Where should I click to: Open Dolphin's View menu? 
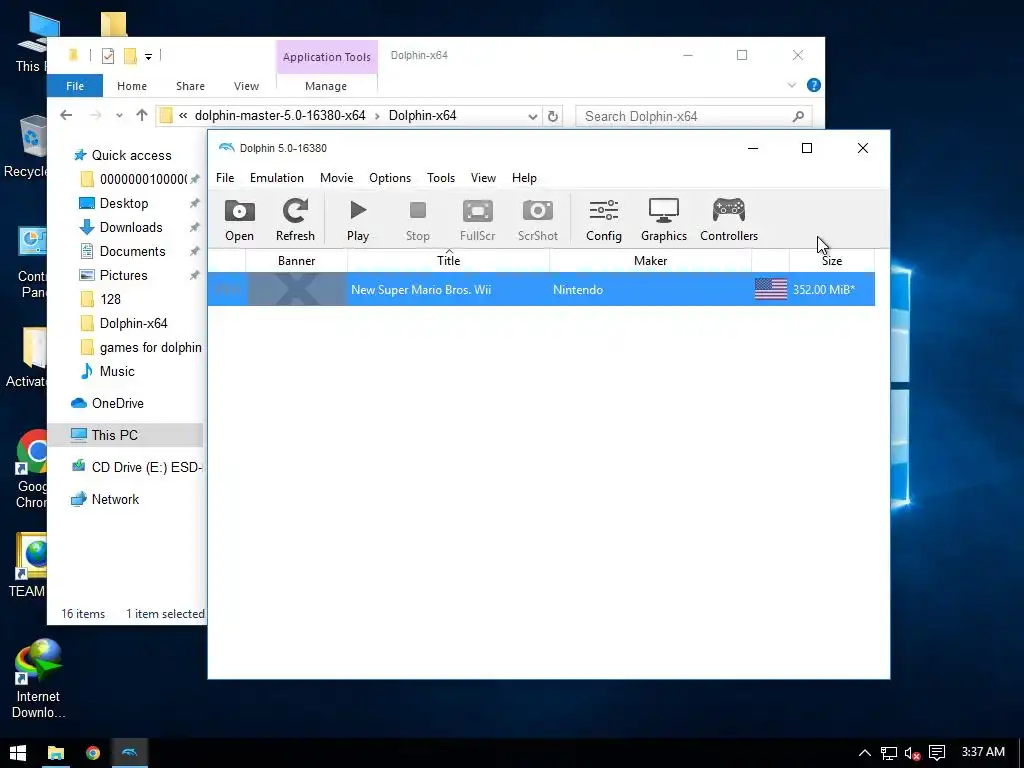[x=483, y=178]
